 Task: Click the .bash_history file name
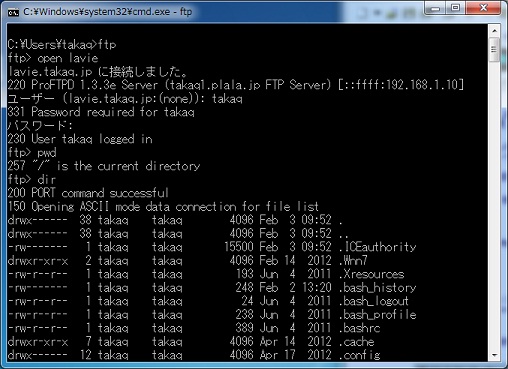[x=377, y=288]
